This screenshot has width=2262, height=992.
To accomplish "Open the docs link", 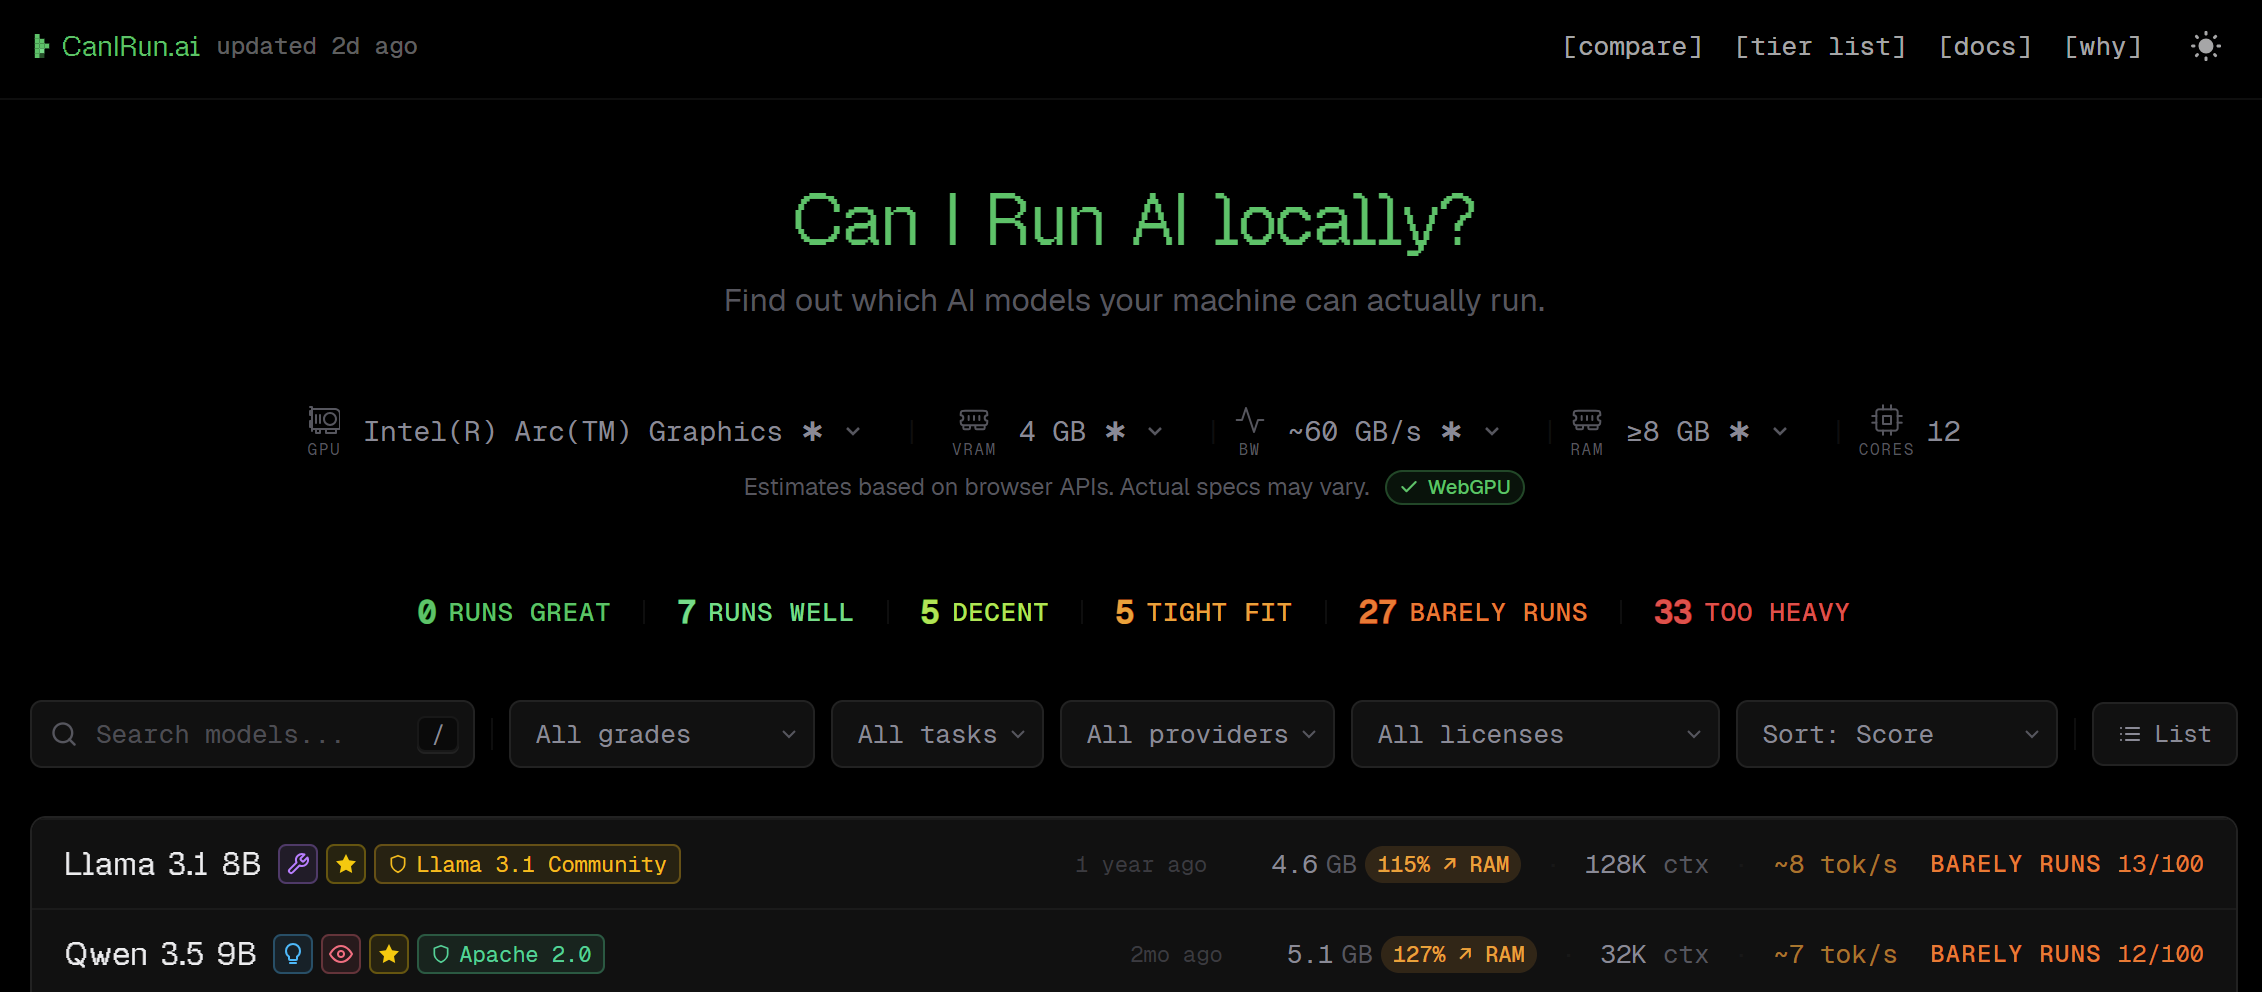I will 1985,46.
